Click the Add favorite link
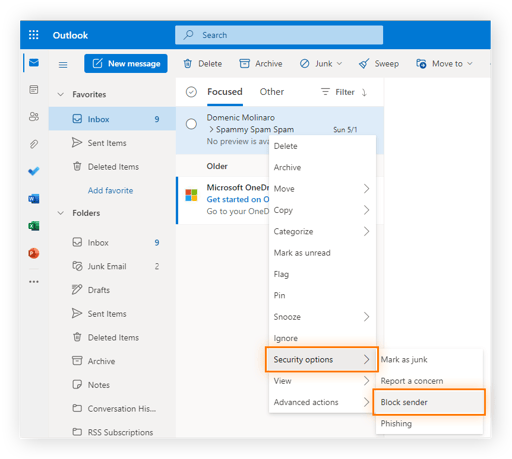Viewport: 512px width, 459px height. pos(110,190)
